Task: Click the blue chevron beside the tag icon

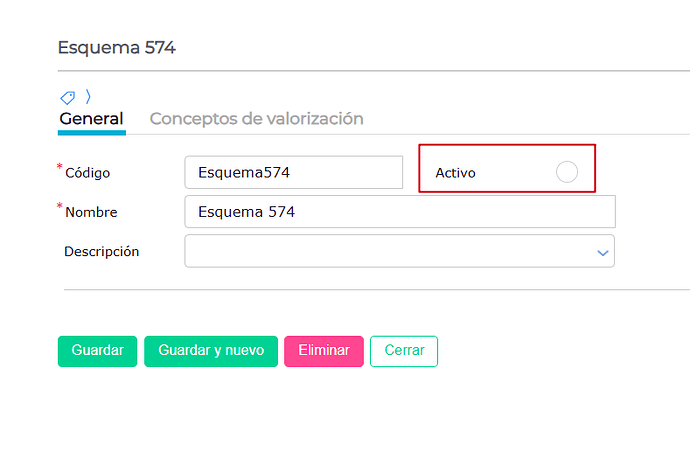Action: pyautogui.click(x=88, y=96)
